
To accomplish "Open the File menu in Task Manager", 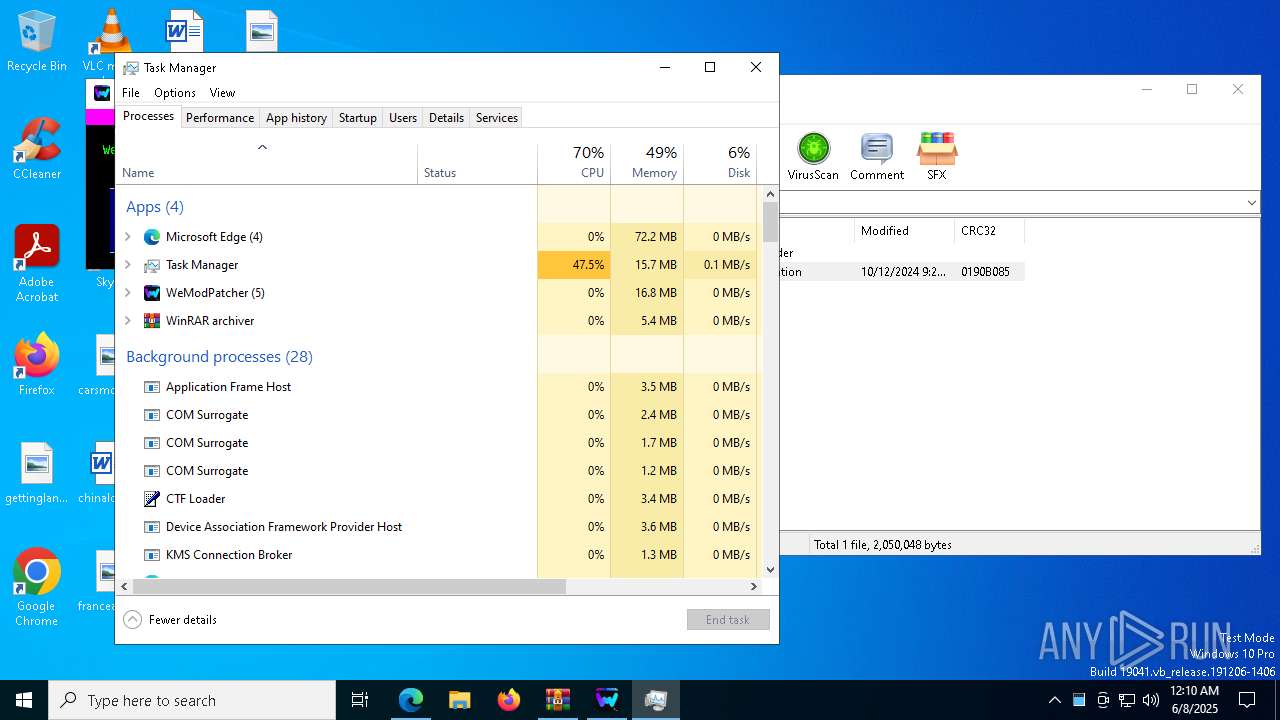I will (x=131, y=93).
